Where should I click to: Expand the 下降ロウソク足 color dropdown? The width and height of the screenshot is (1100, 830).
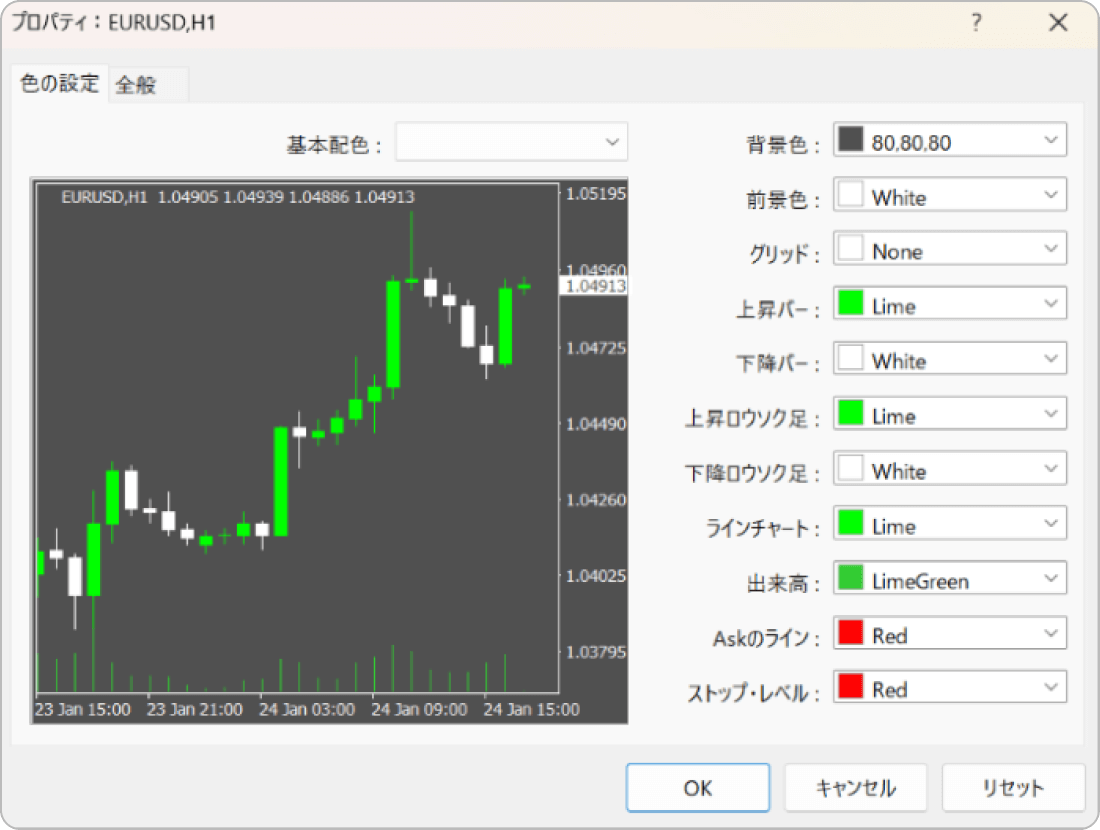click(950, 469)
